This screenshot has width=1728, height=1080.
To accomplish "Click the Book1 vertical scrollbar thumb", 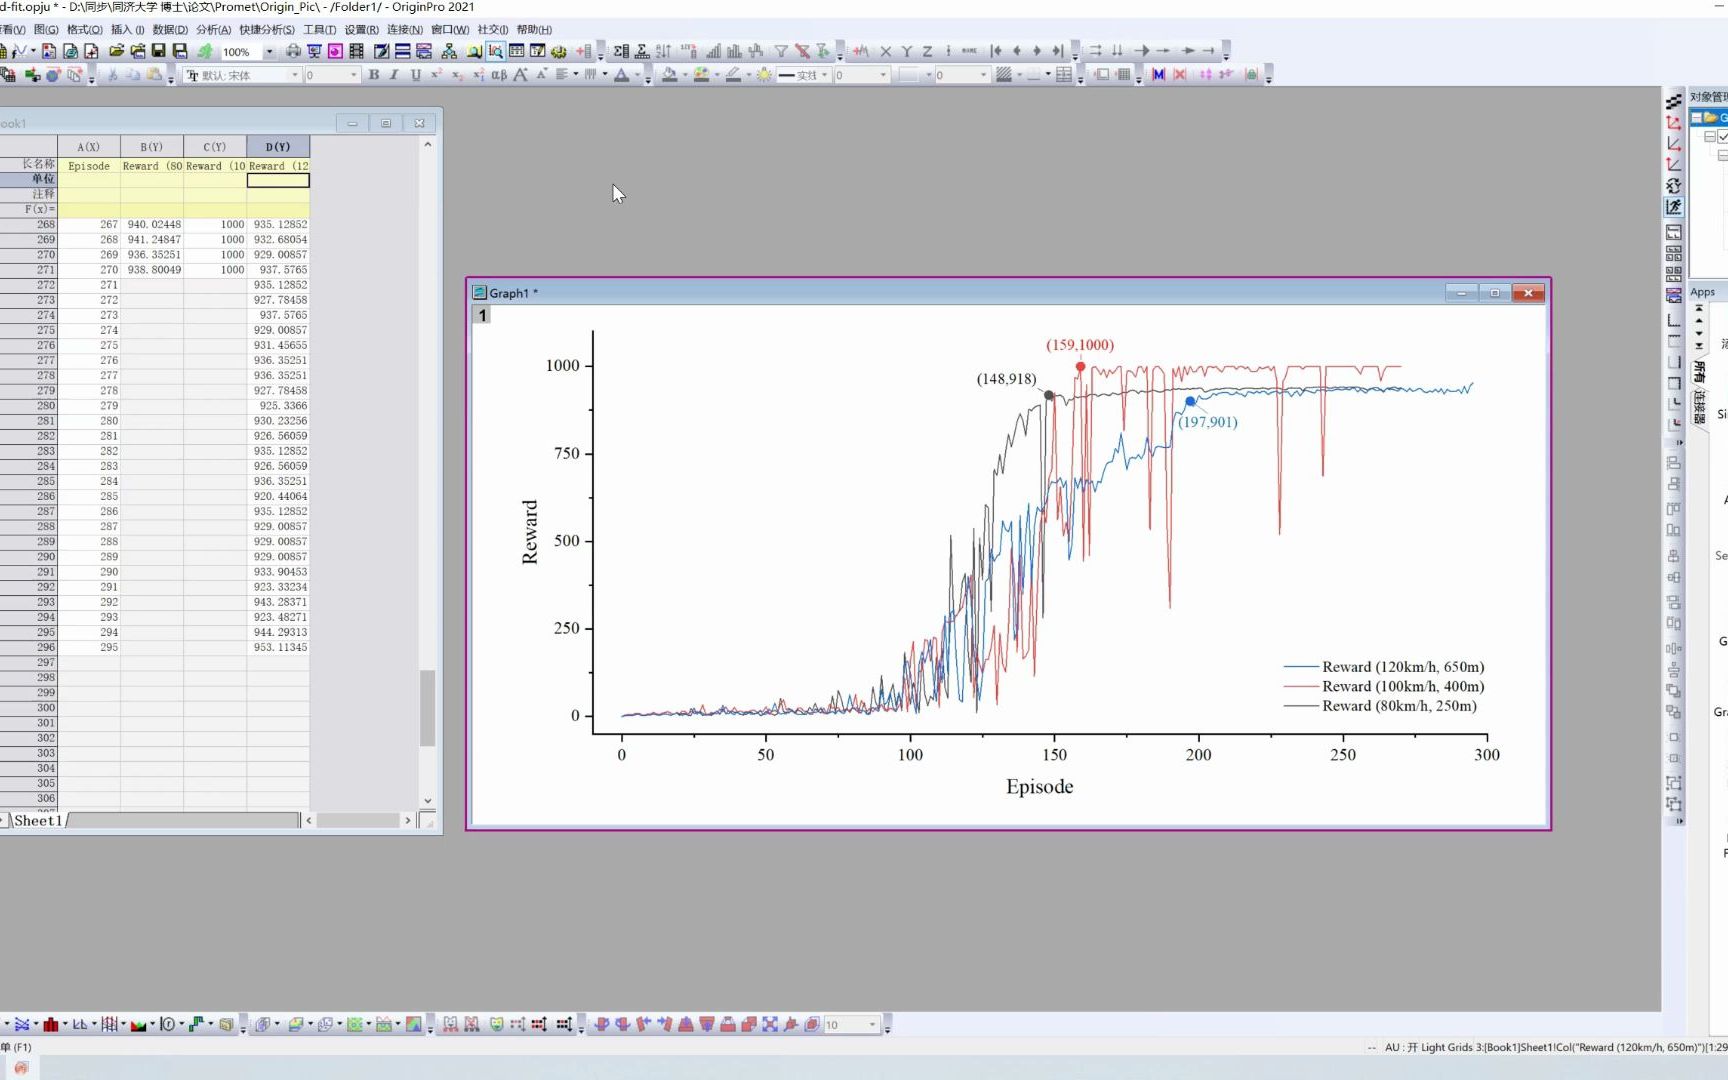I will click(x=427, y=708).
